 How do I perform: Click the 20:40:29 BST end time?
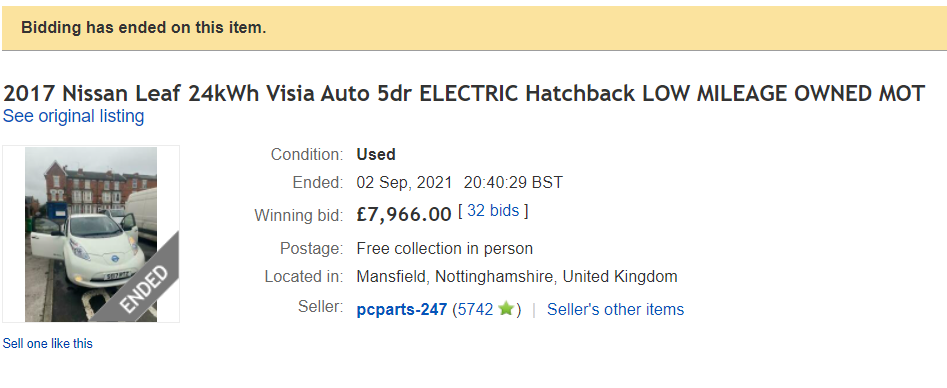(x=513, y=183)
